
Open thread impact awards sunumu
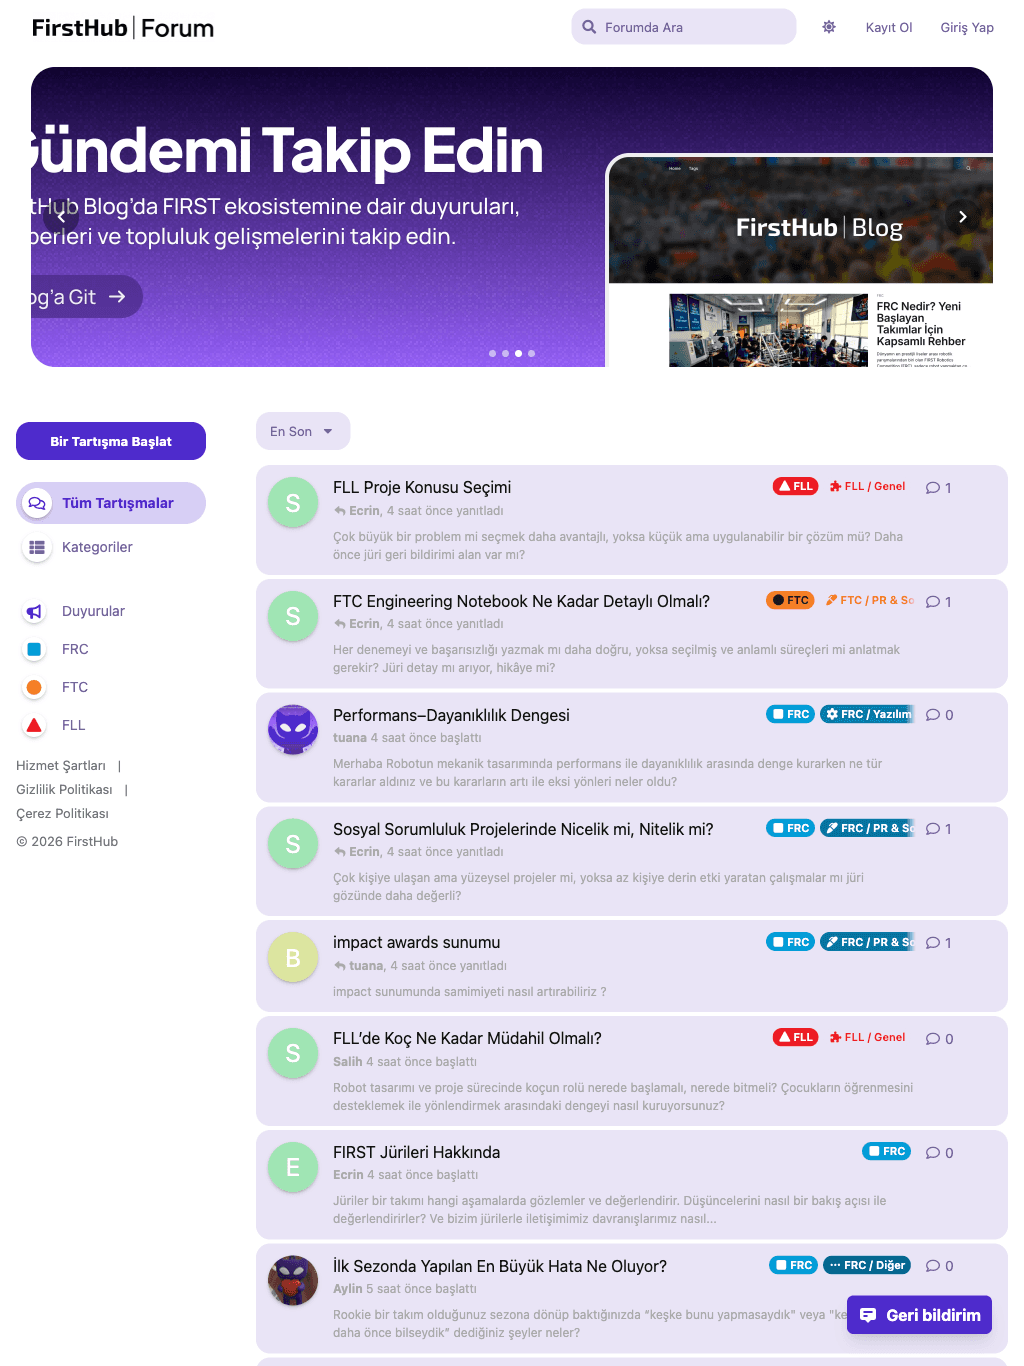pos(416,942)
